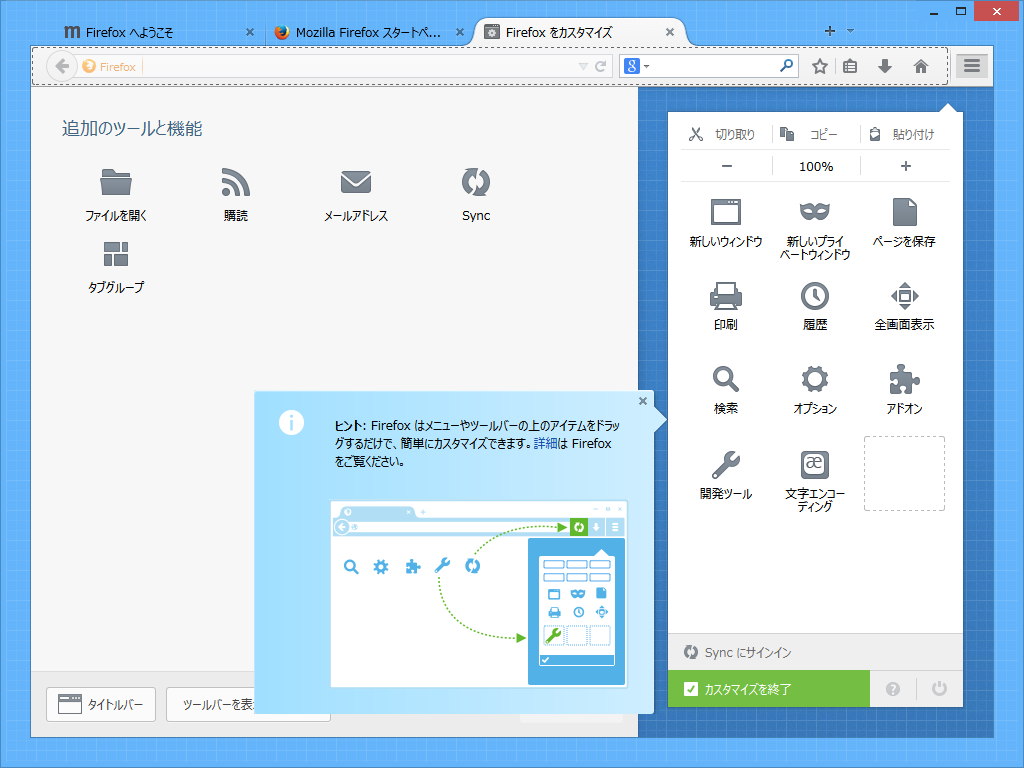Open the 詳細 link in hint

(545, 443)
